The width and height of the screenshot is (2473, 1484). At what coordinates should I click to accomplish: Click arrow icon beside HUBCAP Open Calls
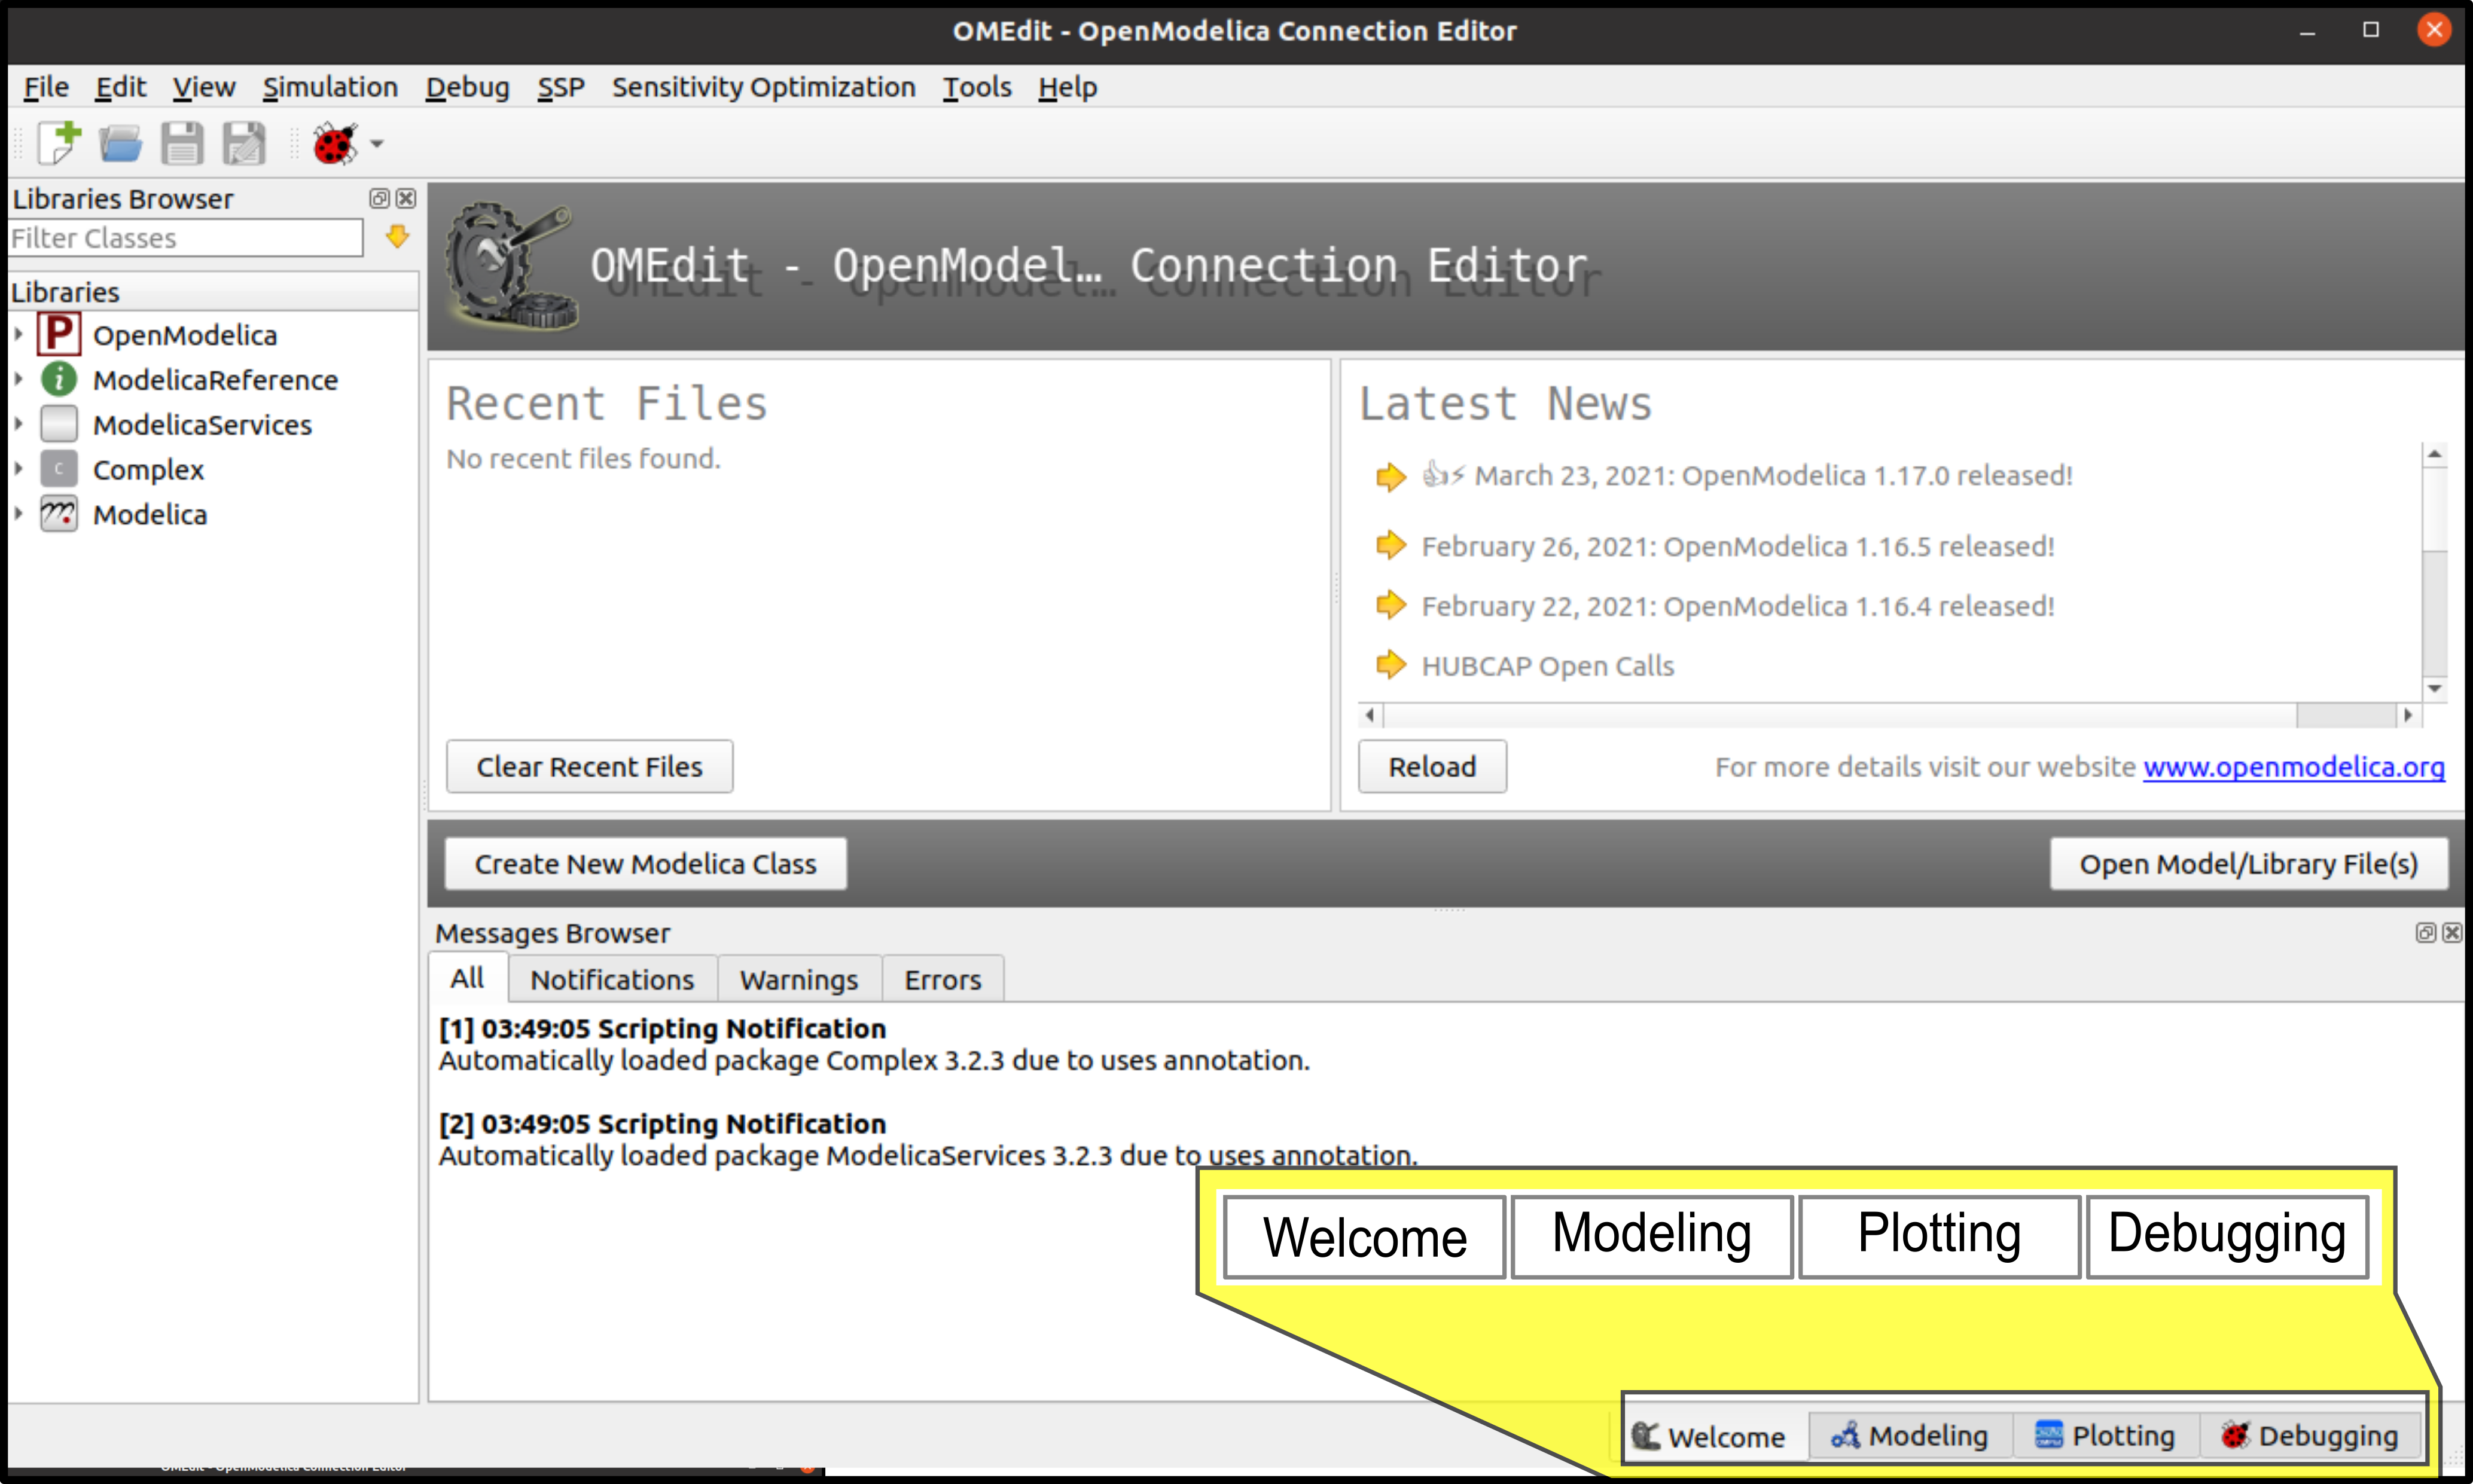[1391, 664]
